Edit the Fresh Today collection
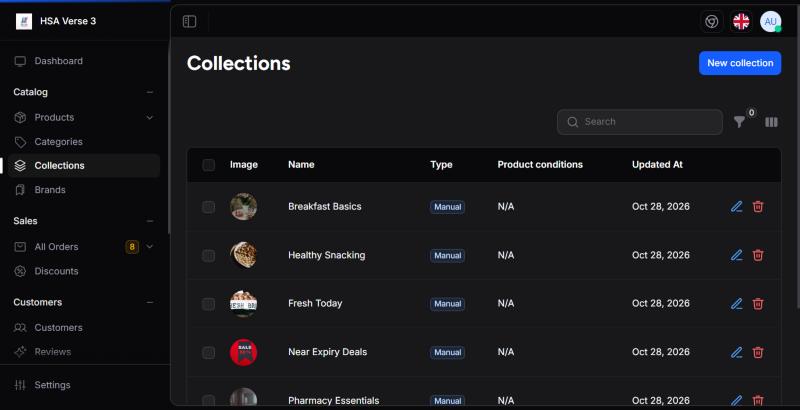The width and height of the screenshot is (800, 410). [x=736, y=303]
